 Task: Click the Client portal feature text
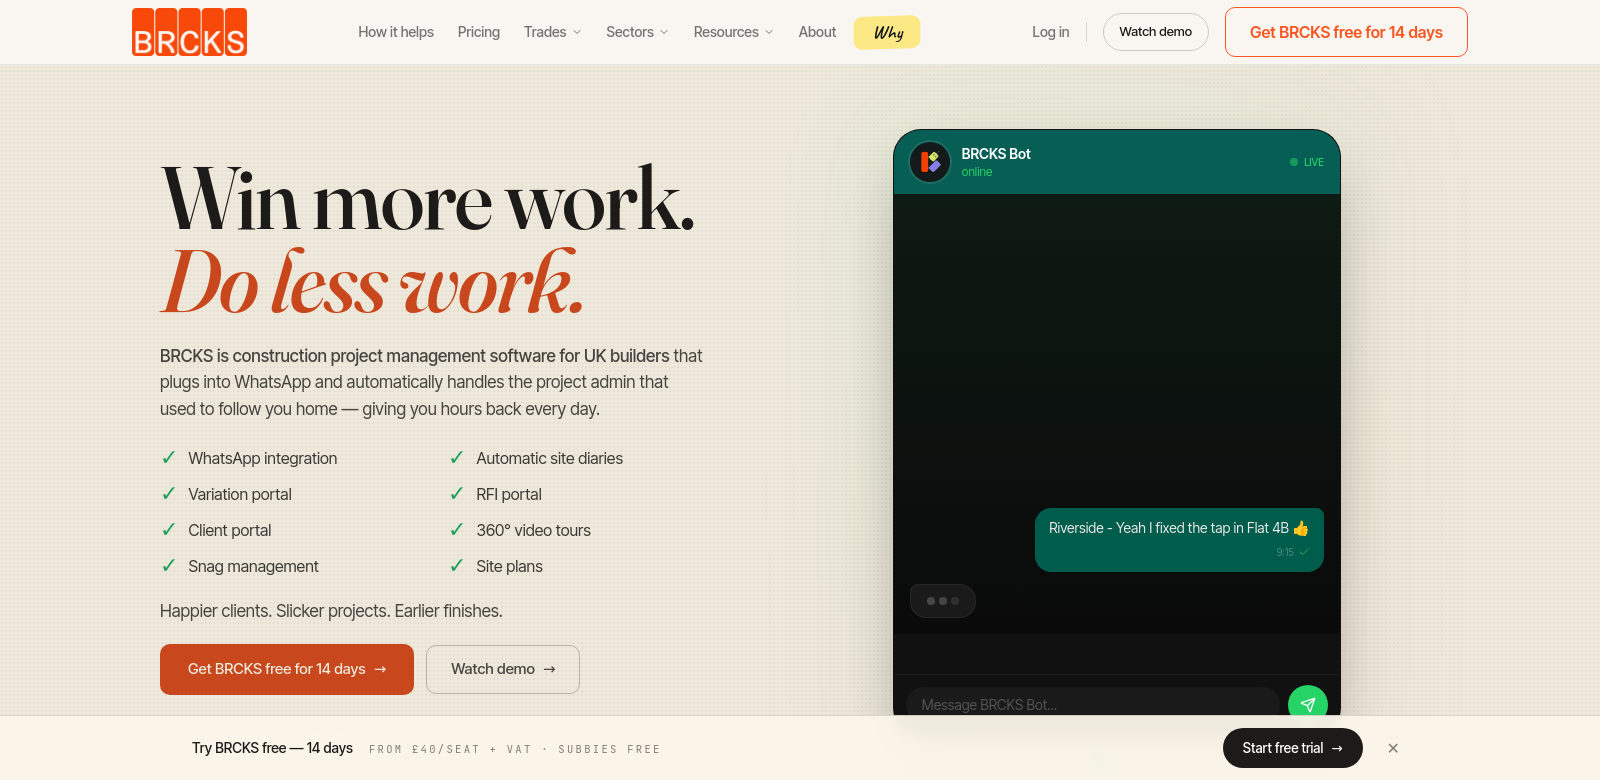coord(230,530)
